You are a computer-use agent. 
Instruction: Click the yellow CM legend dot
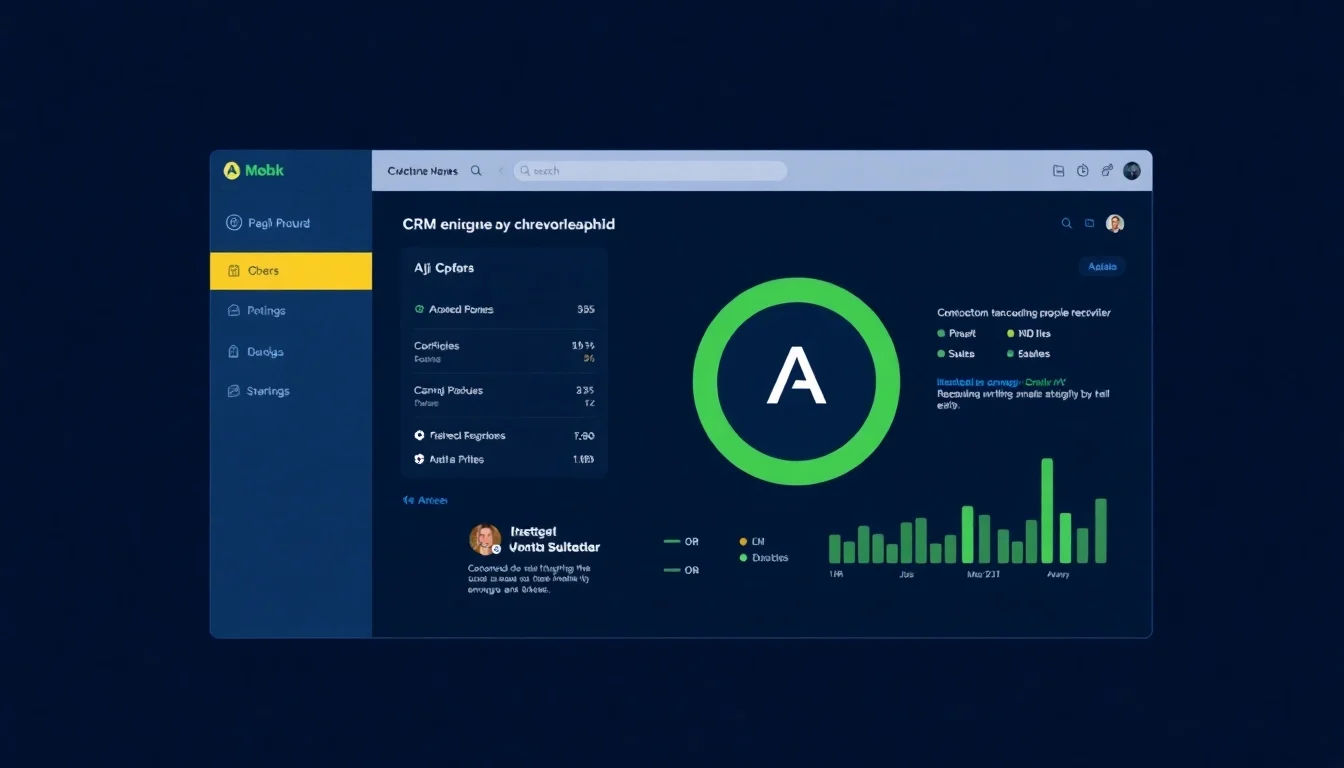pos(743,542)
